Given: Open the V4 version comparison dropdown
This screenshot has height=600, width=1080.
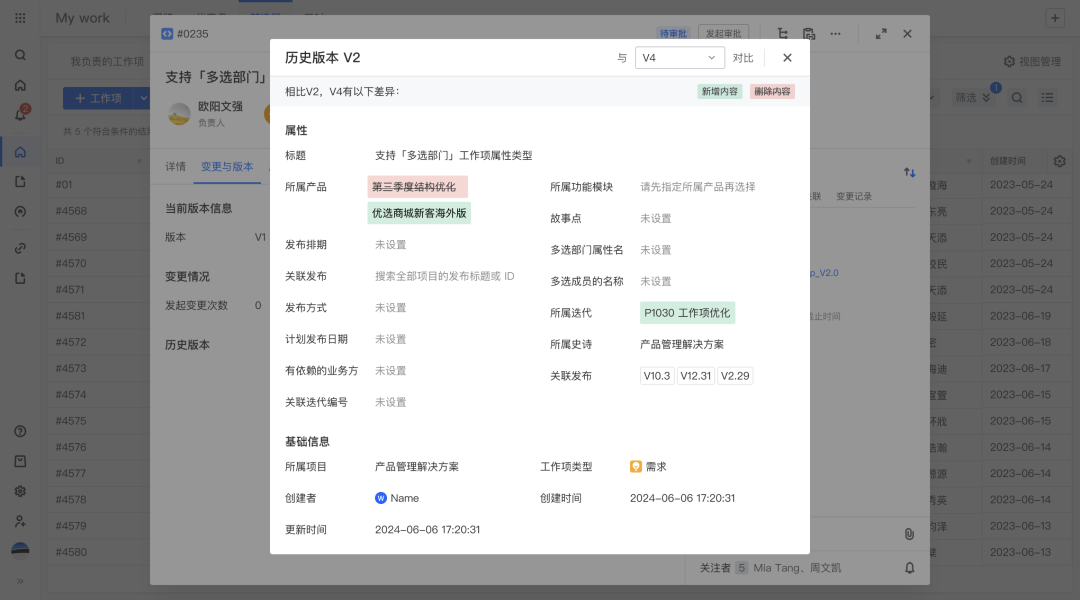Looking at the screenshot, I should pos(680,58).
